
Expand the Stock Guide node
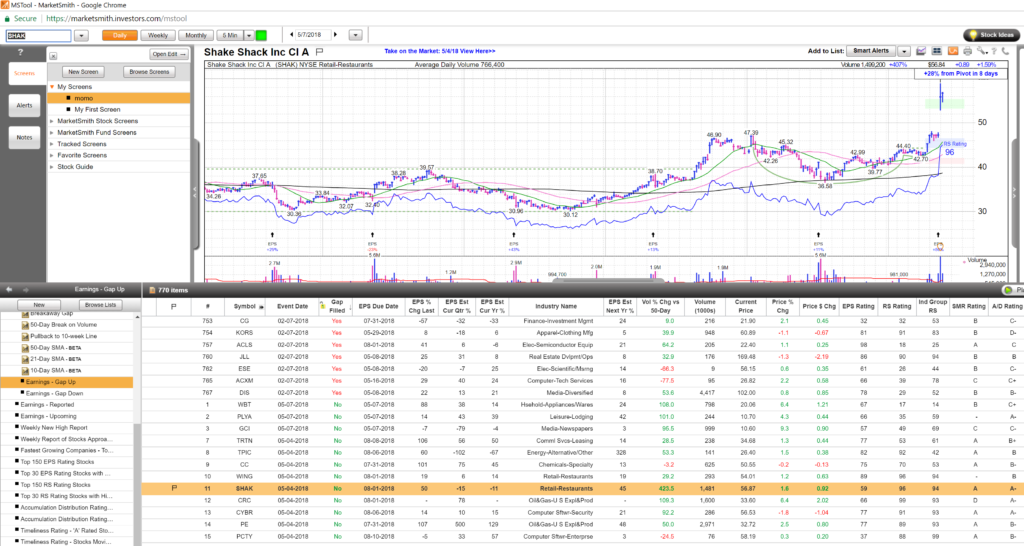[x=52, y=167]
